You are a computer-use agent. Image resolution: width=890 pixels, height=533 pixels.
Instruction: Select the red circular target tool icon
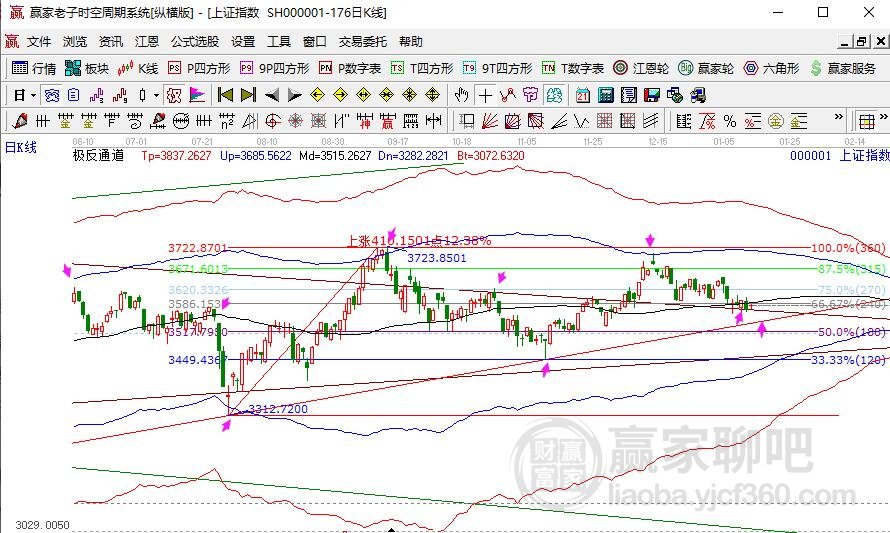point(273,121)
